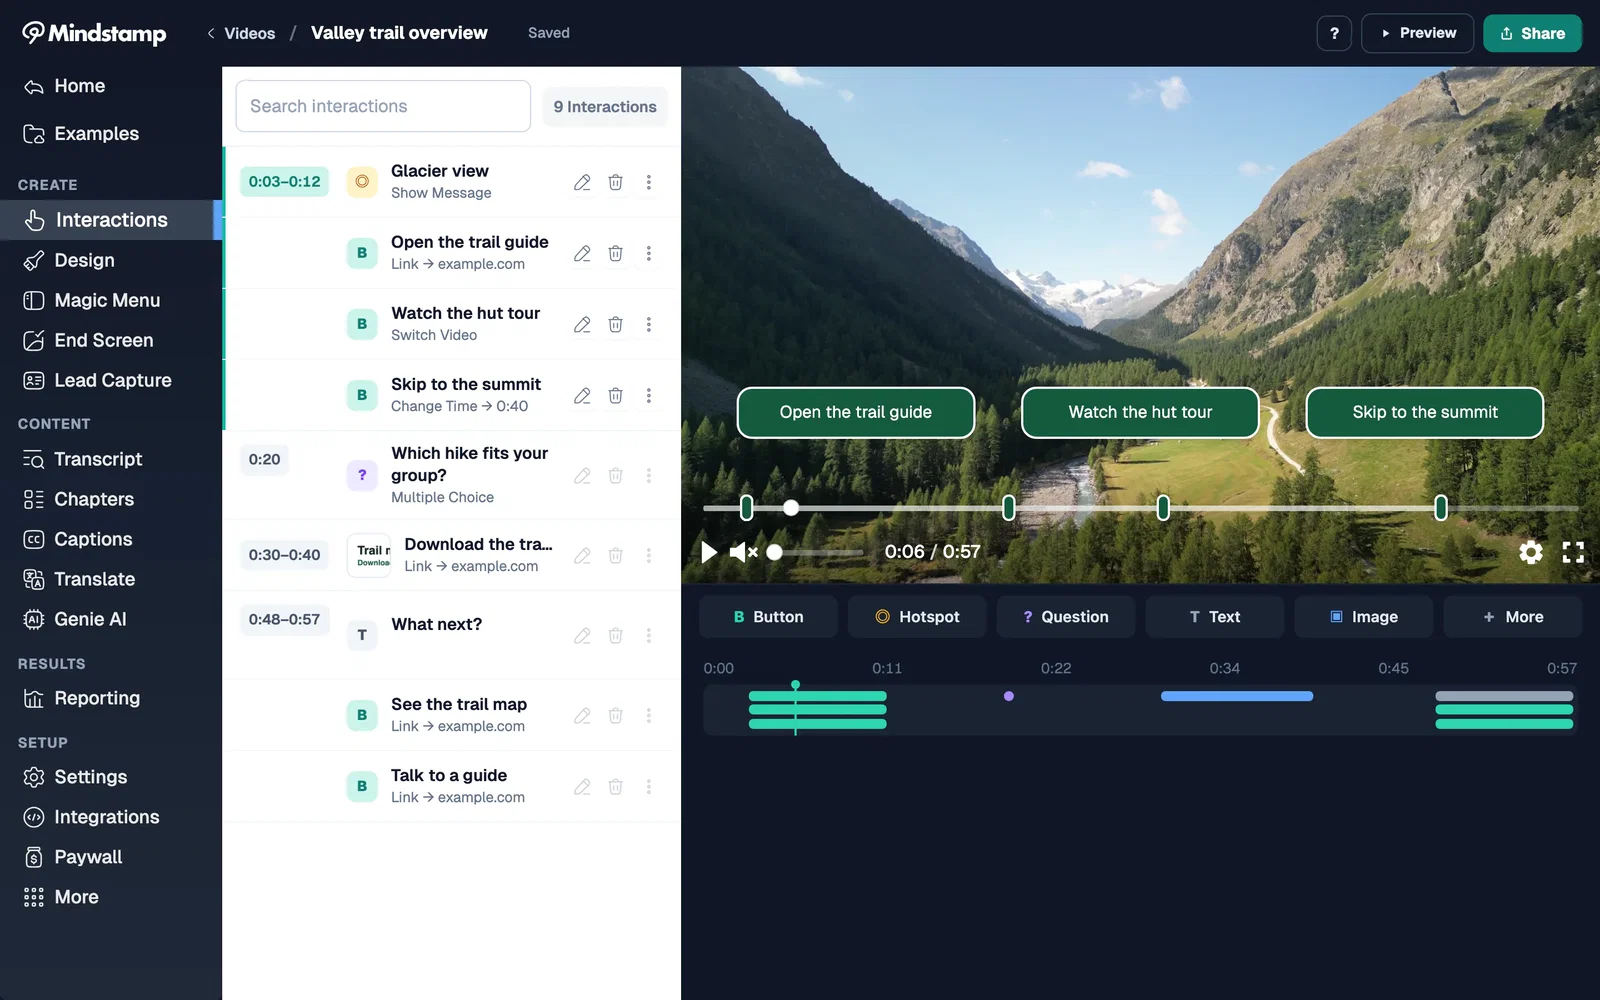Delete the See the trail map interaction

pos(616,715)
